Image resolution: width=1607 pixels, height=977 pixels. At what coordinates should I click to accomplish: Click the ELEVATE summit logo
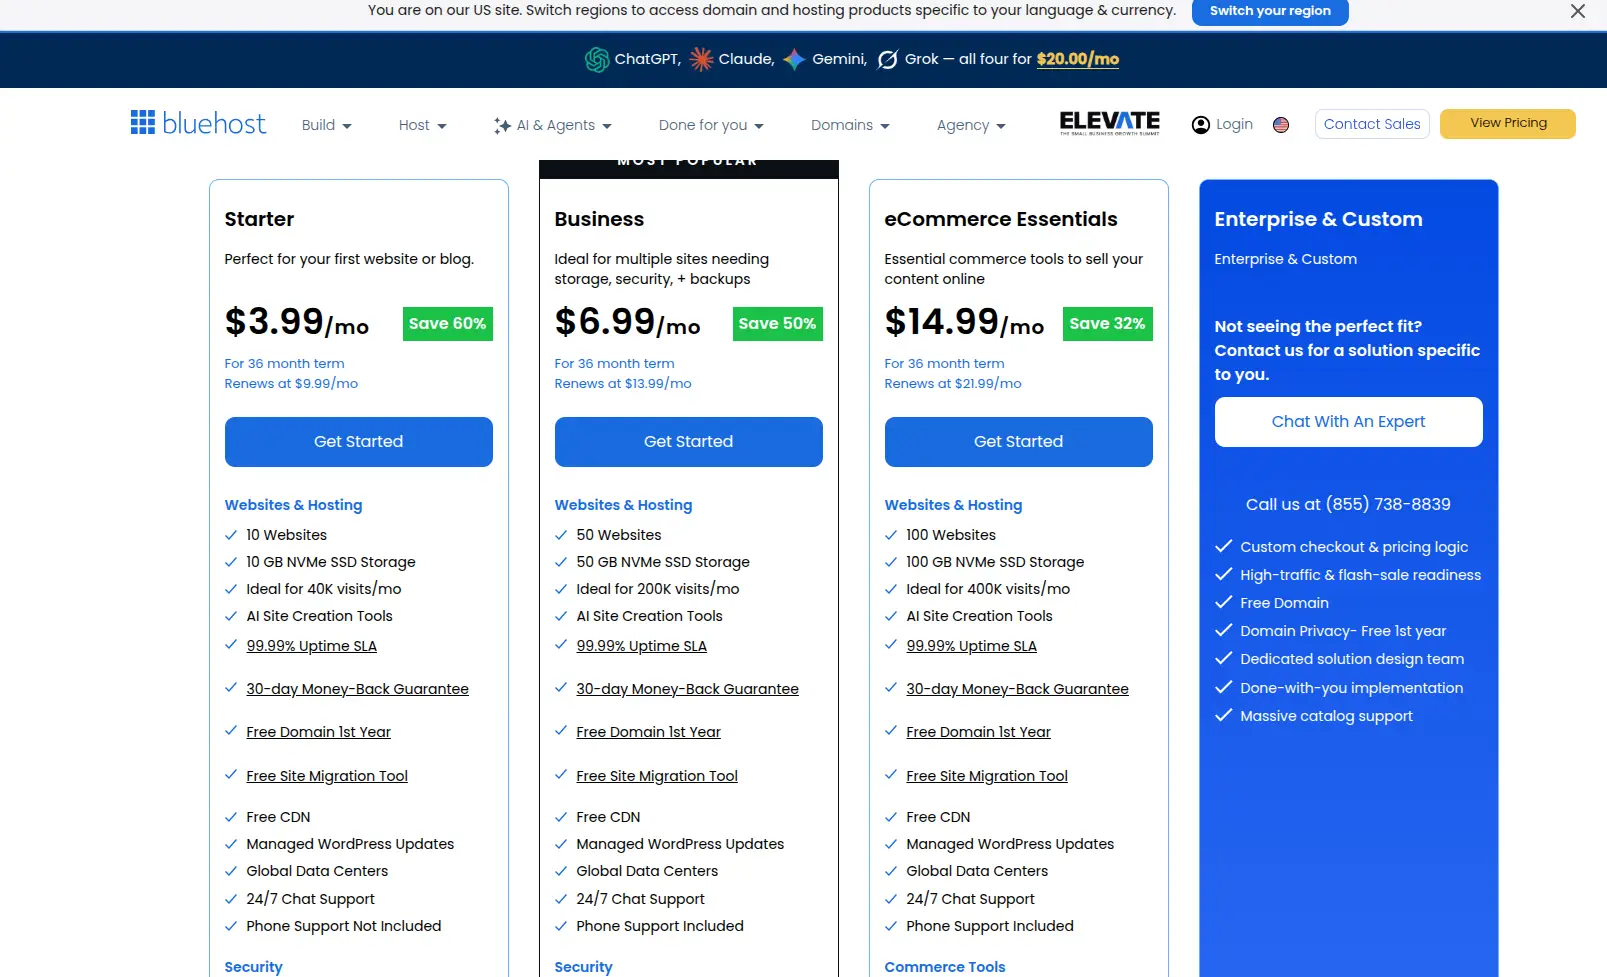tap(1110, 123)
